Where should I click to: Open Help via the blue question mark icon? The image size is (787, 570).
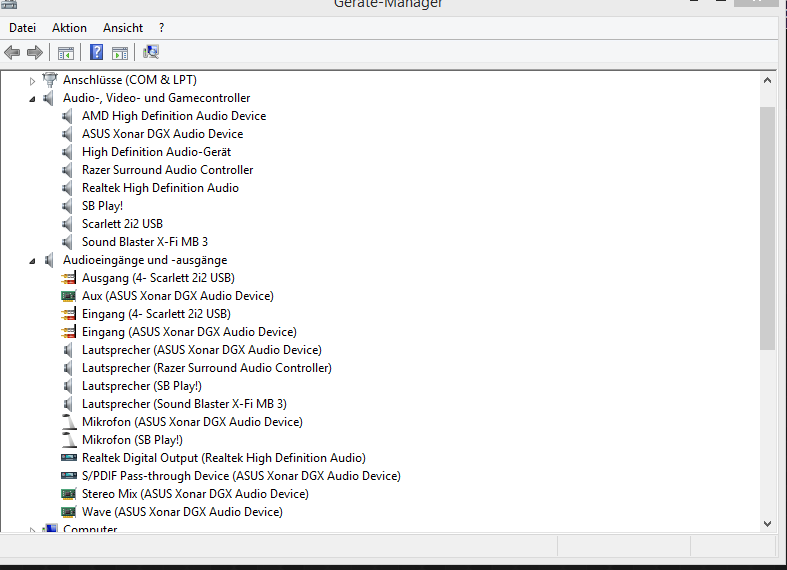96,52
